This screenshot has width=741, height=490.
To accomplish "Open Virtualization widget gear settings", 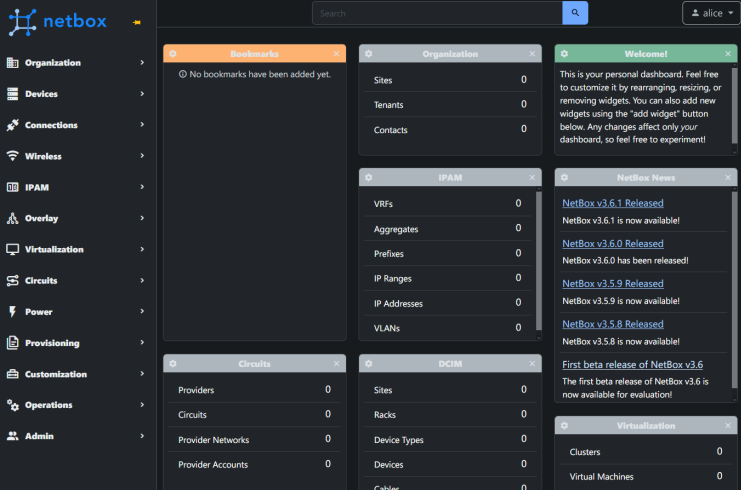I will coord(564,426).
